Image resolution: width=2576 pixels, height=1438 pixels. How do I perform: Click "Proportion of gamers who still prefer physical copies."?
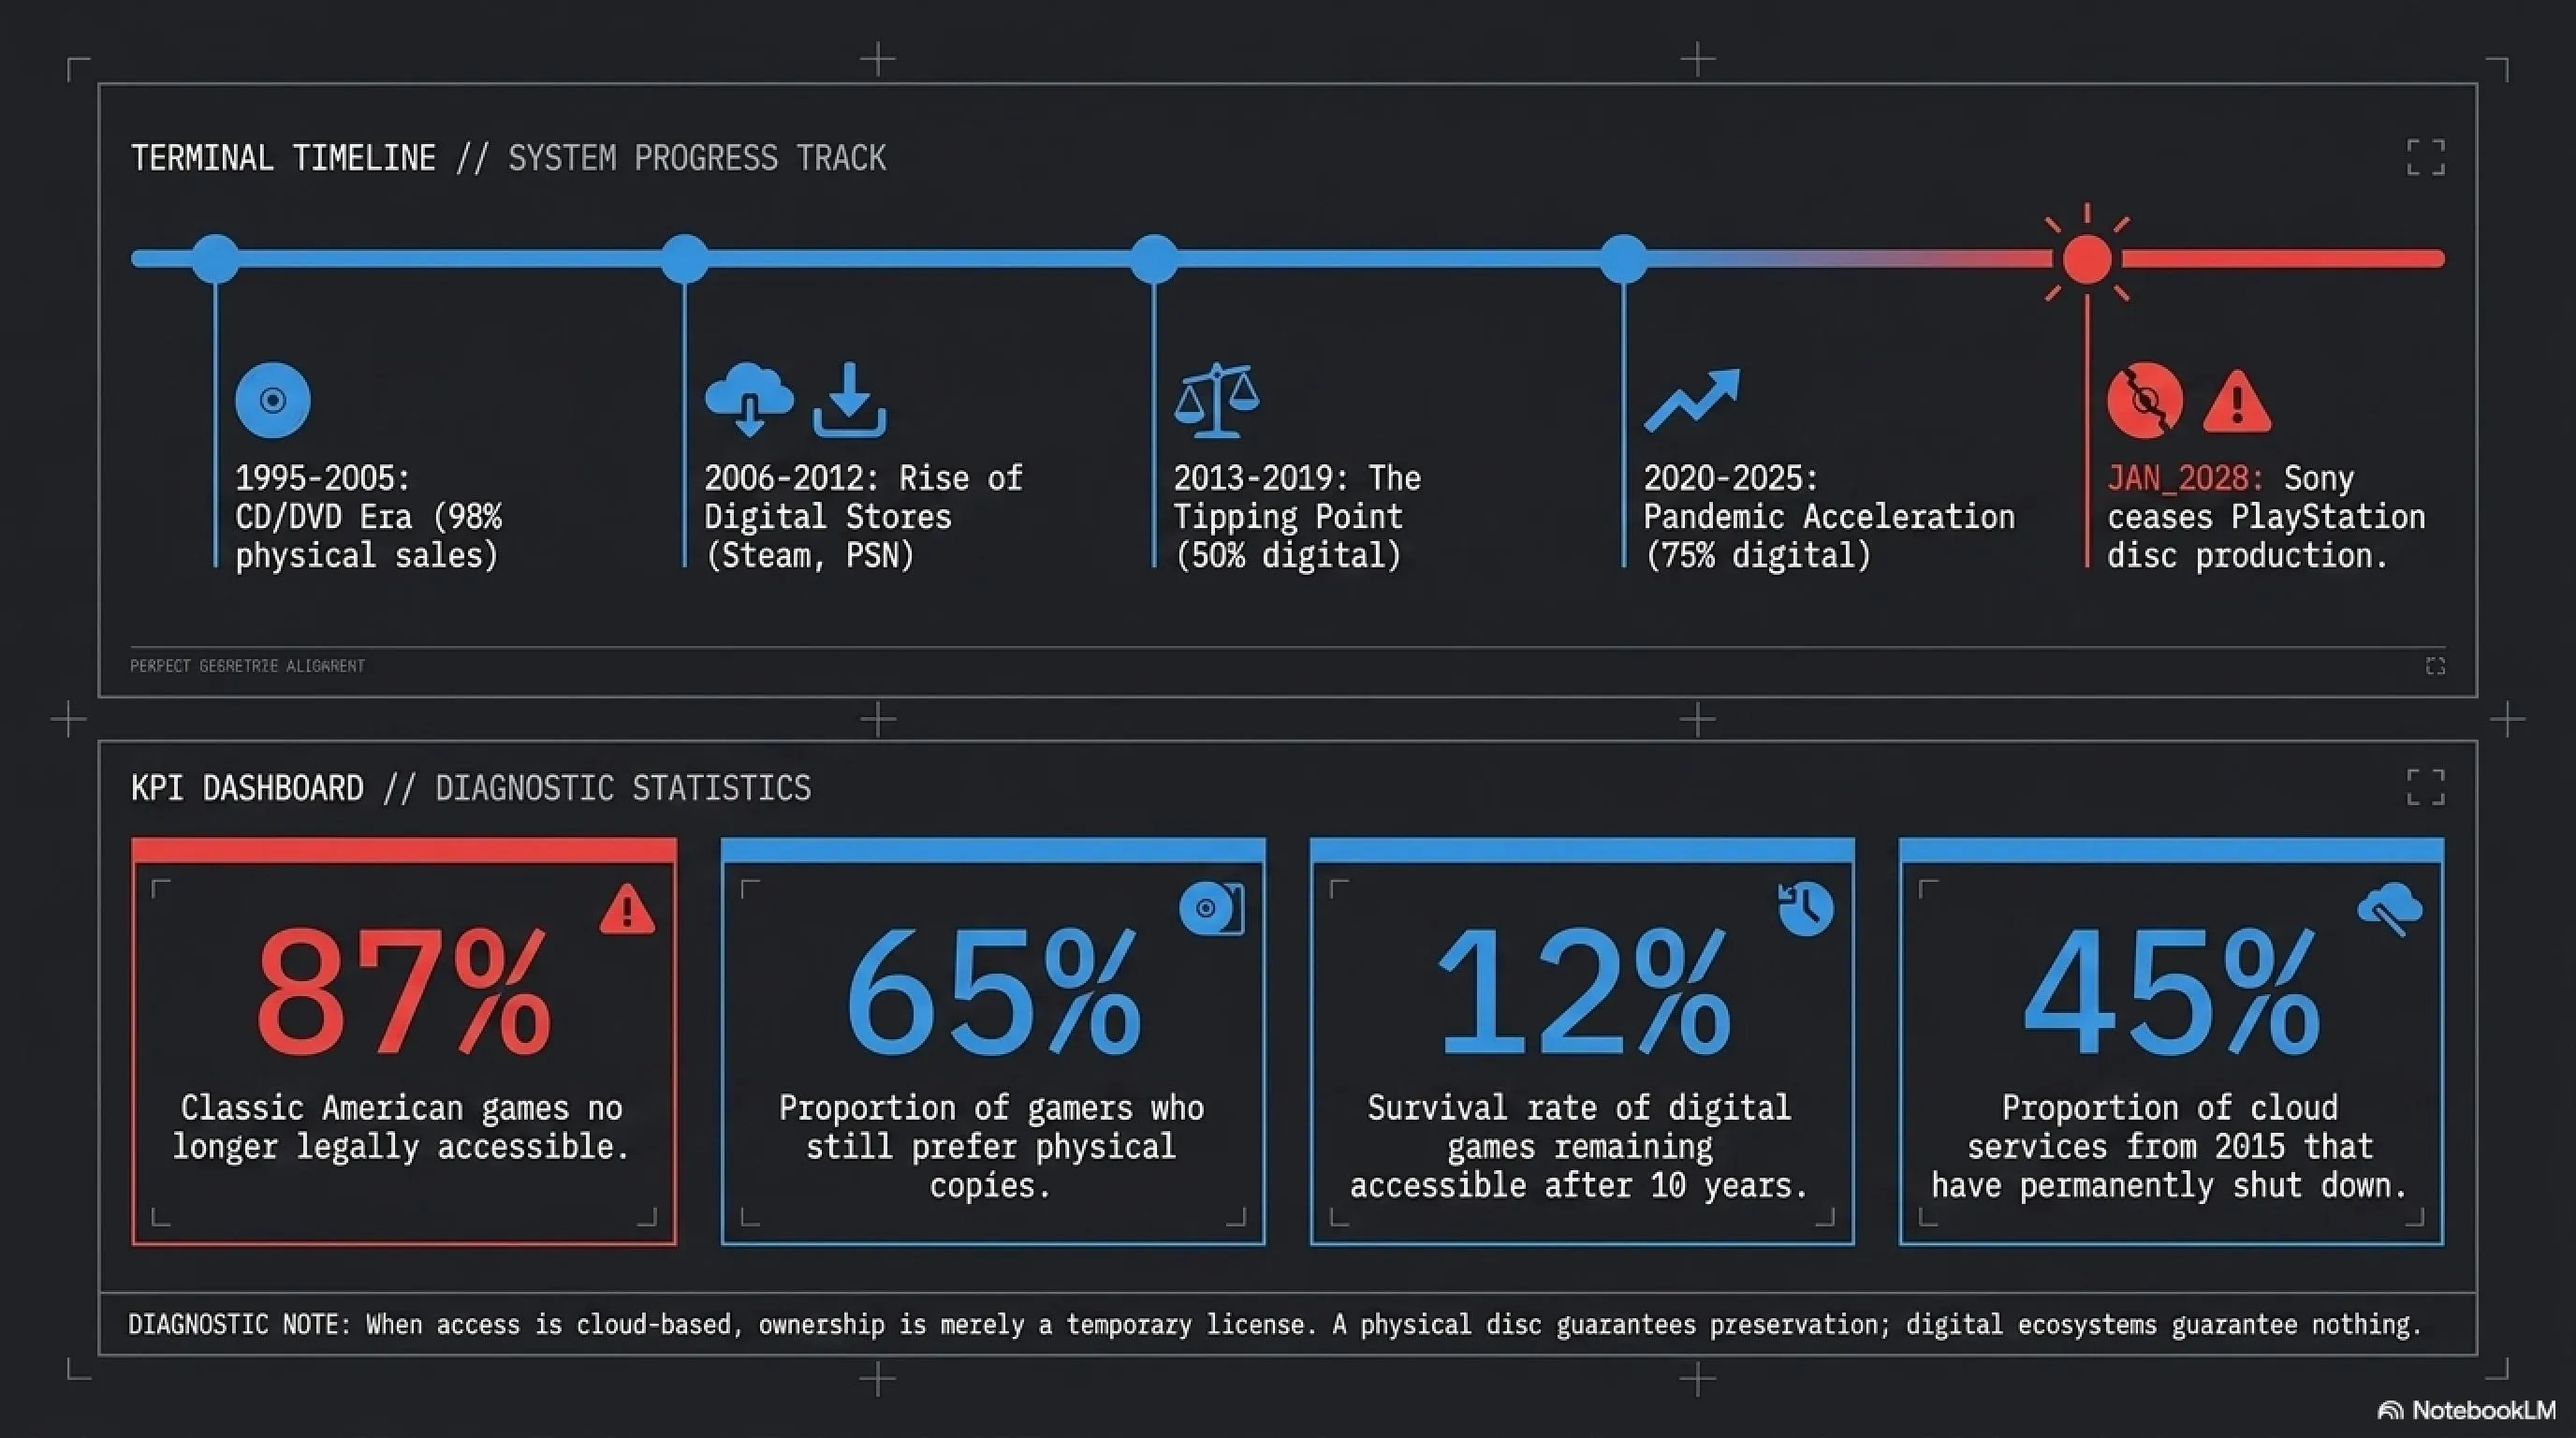coord(992,1146)
